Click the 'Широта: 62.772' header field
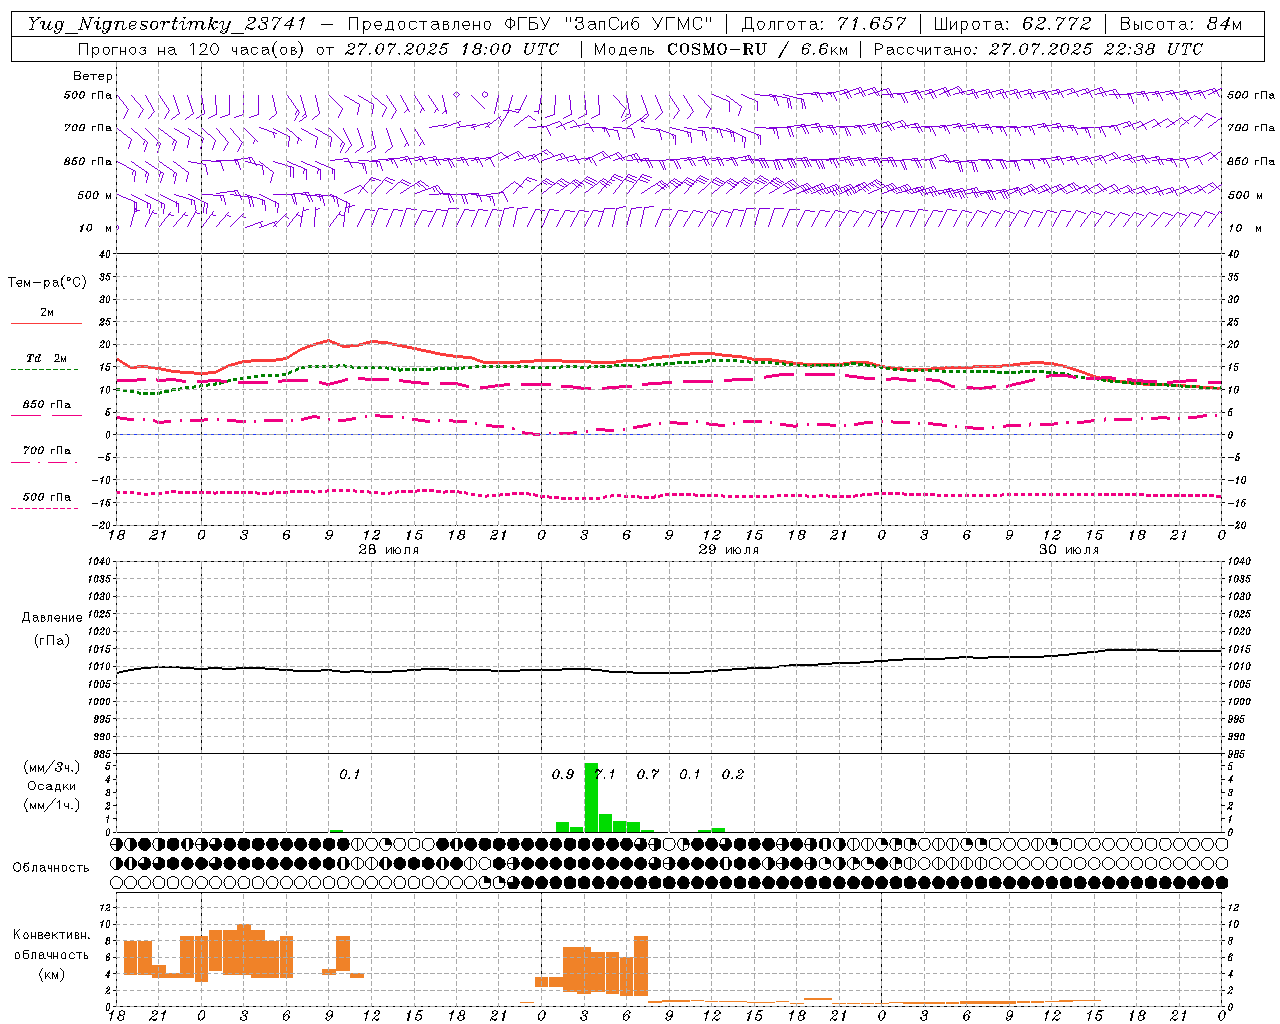Image resolution: width=1280 pixels, height=1024 pixels. [x=1012, y=24]
